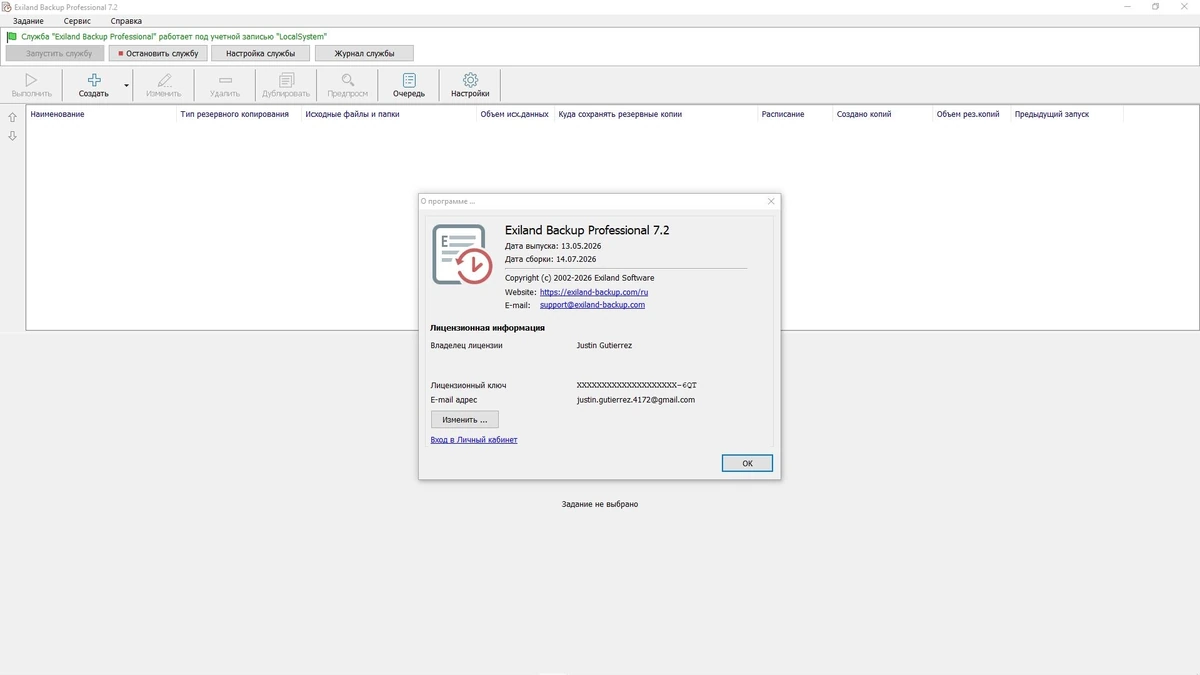Click the Дублировать toolbar icon

tap(286, 80)
